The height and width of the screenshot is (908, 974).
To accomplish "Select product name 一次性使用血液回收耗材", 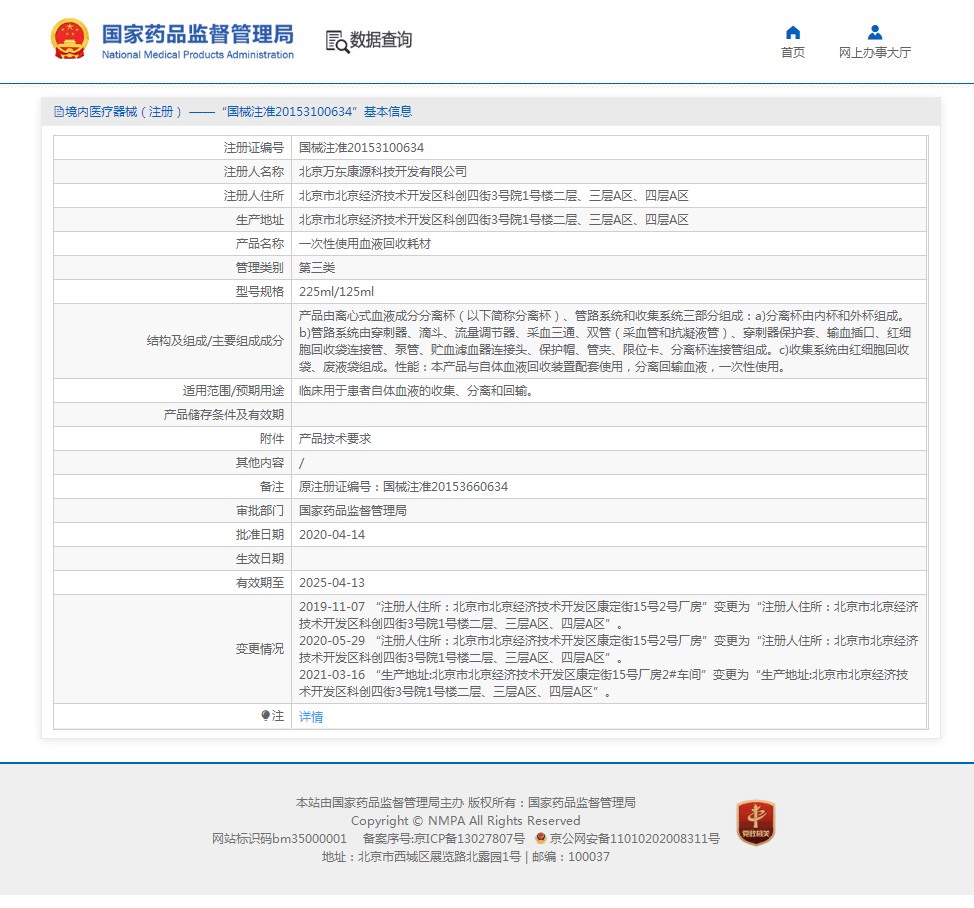I will pyautogui.click(x=365, y=243).
